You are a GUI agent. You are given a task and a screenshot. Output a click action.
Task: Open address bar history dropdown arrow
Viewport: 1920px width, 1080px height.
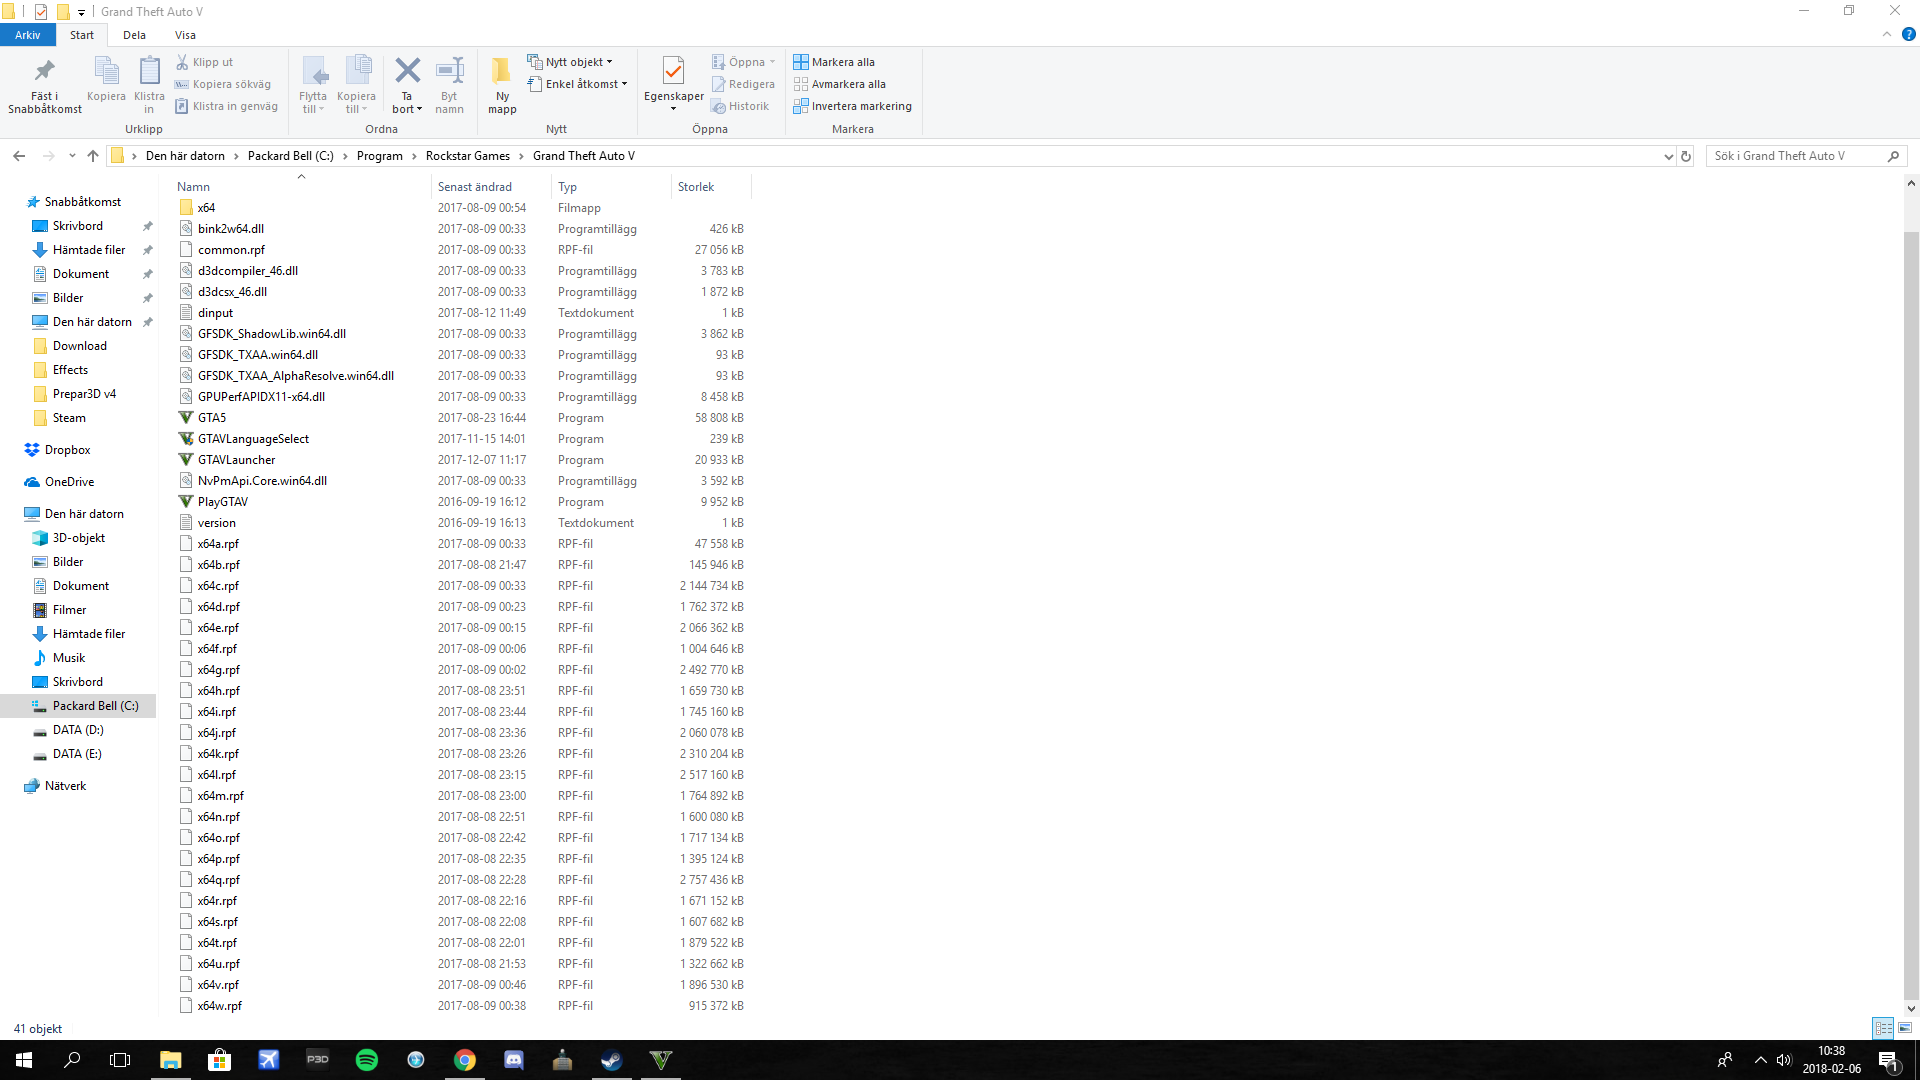(x=1668, y=156)
